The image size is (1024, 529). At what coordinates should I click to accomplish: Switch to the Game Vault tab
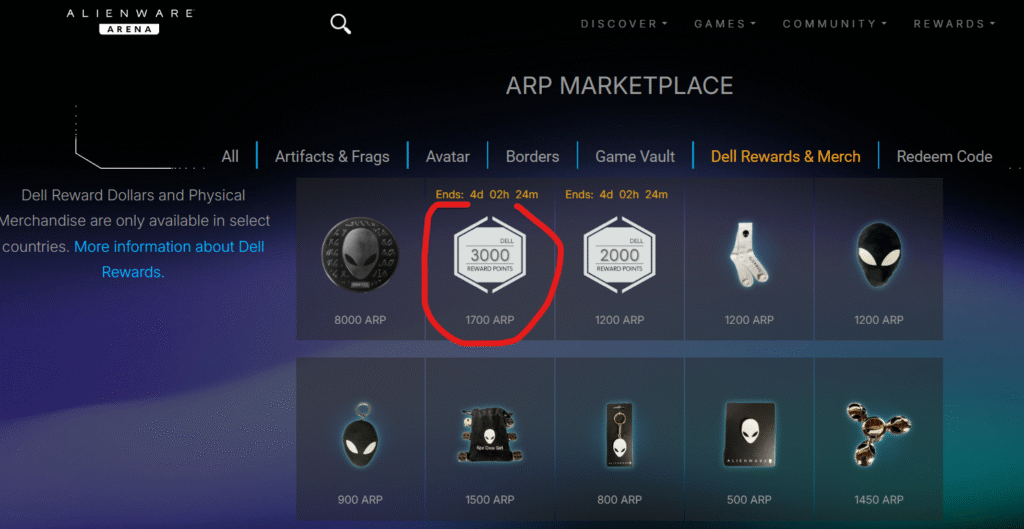click(635, 157)
